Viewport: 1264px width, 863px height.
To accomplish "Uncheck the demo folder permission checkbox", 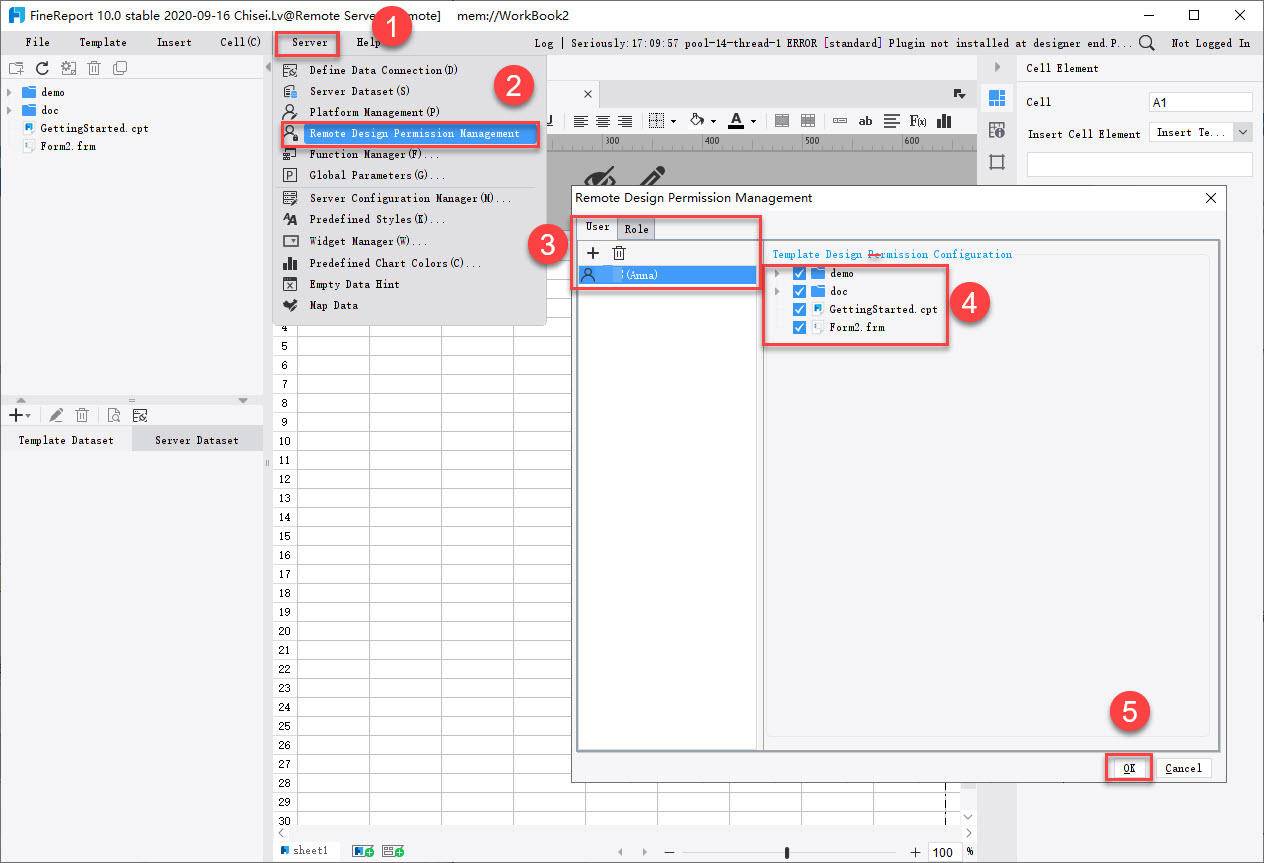I will tap(799, 272).
